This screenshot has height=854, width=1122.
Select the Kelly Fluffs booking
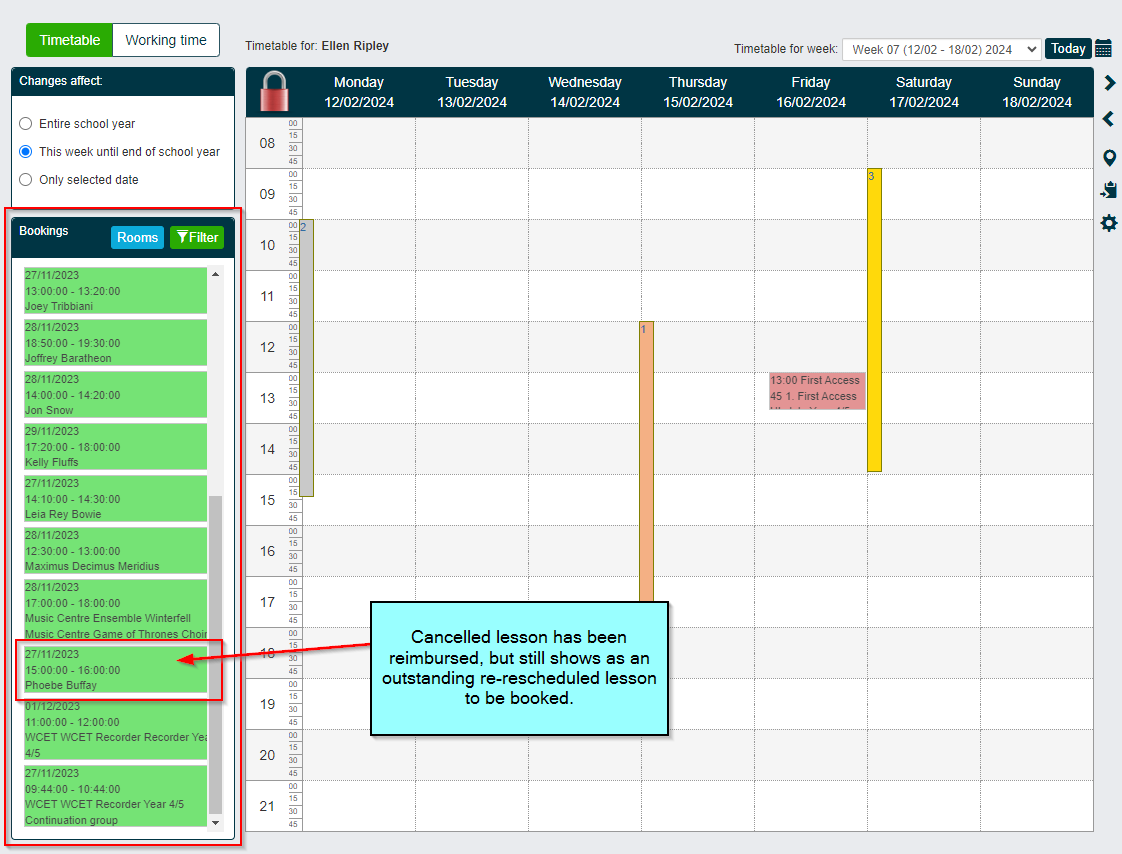115,447
